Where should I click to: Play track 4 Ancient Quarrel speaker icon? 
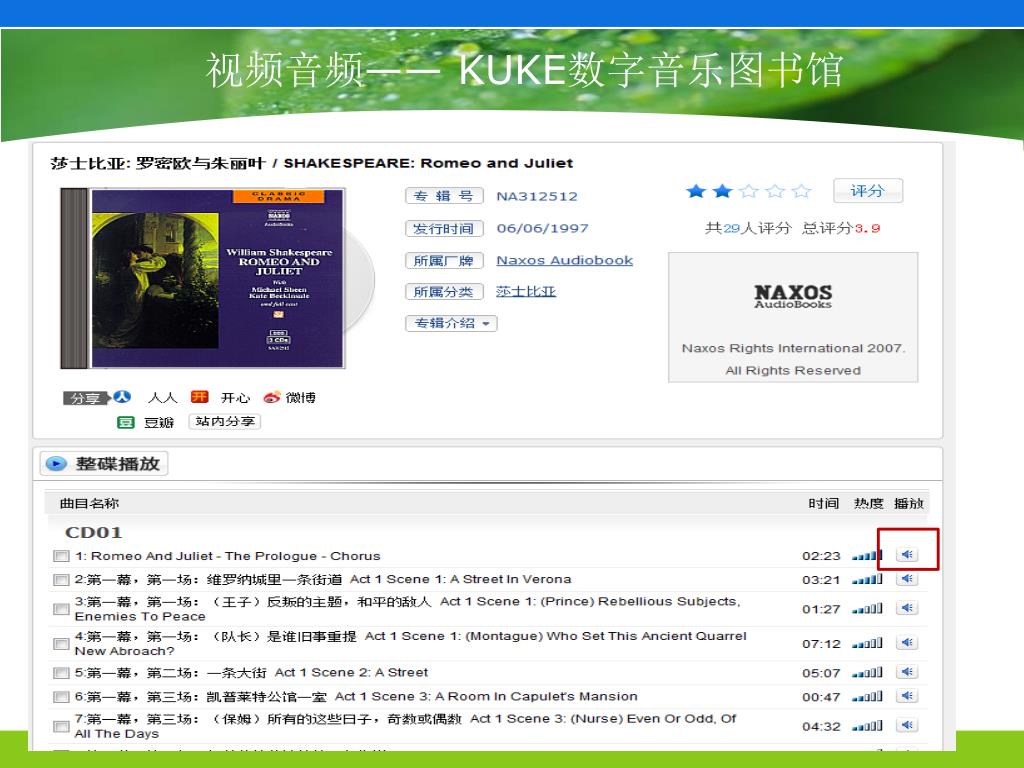(907, 643)
